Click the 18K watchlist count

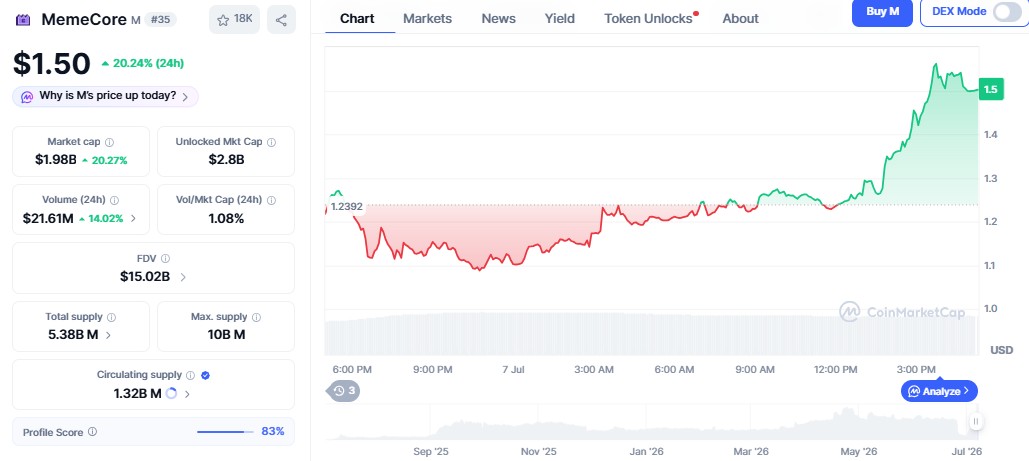click(x=243, y=19)
